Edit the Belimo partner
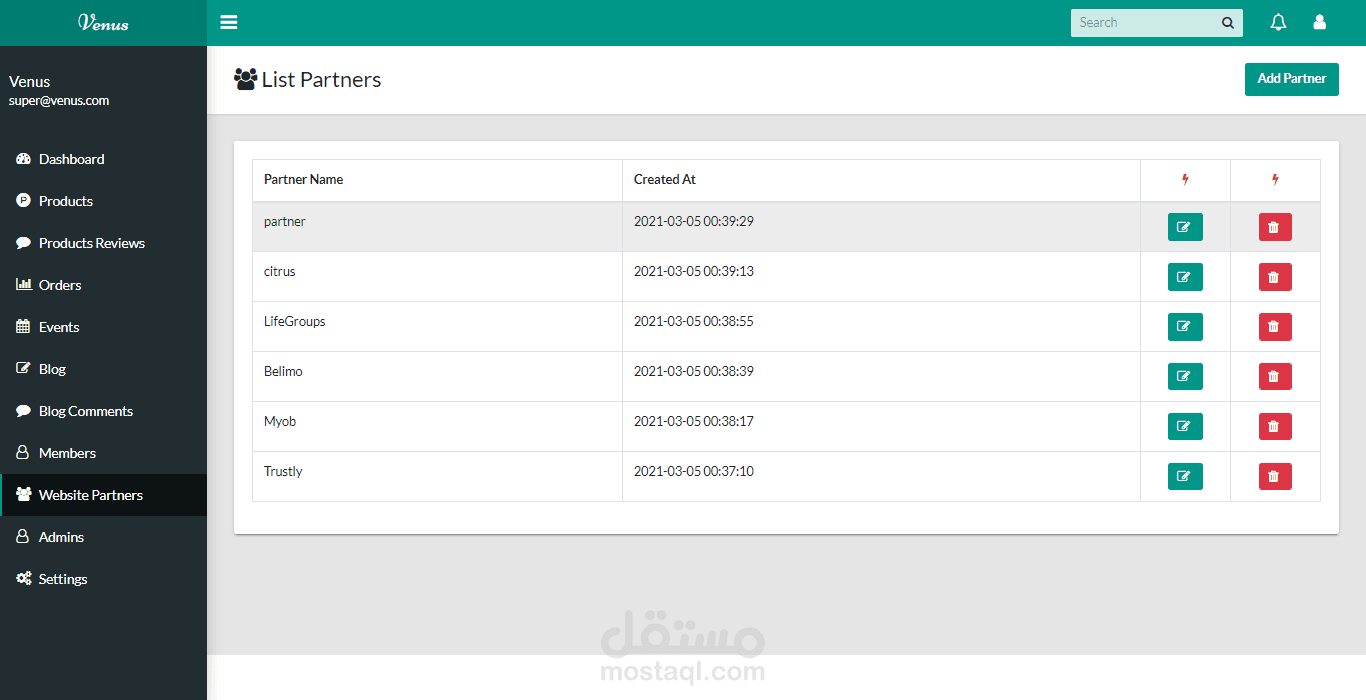The height and width of the screenshot is (700, 1366). click(x=1185, y=377)
